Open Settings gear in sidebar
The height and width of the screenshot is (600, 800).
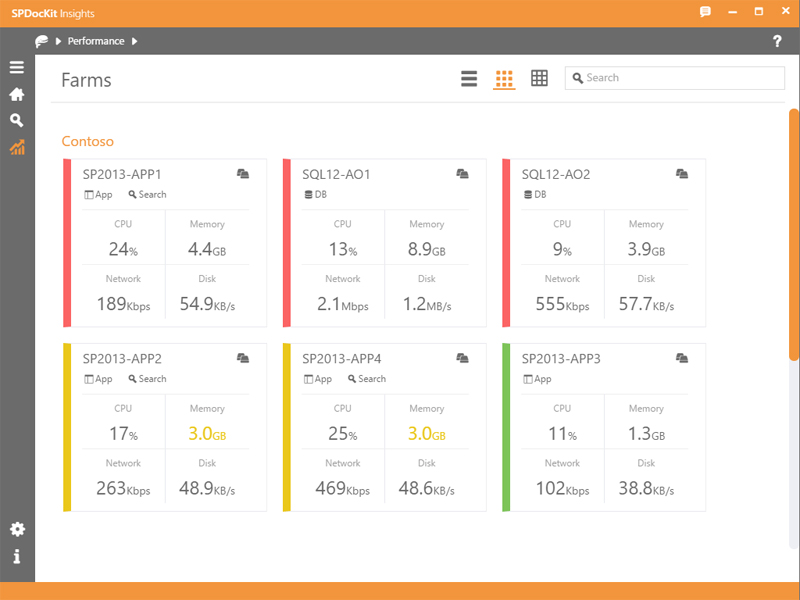17,529
